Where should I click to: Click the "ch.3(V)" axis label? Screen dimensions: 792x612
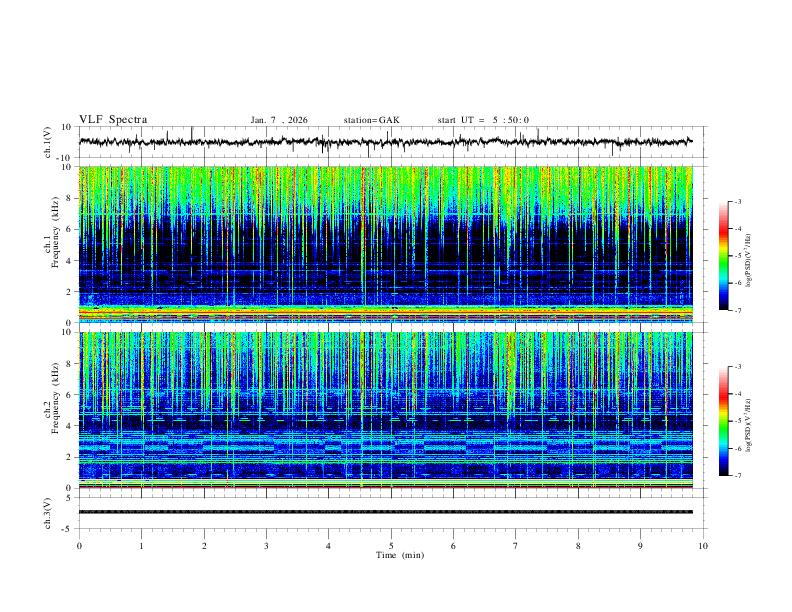click(48, 513)
